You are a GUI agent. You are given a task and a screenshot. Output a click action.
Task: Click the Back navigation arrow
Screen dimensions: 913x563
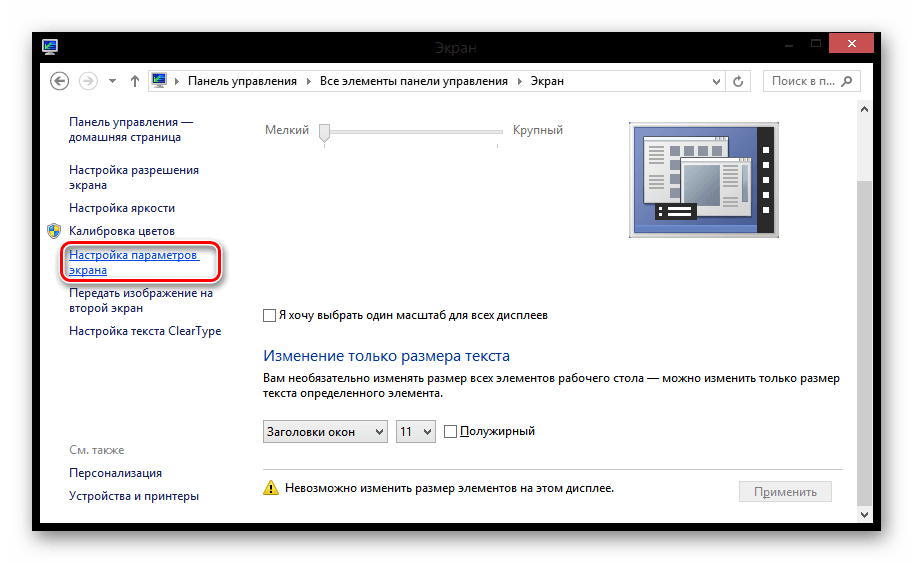pyautogui.click(x=59, y=81)
